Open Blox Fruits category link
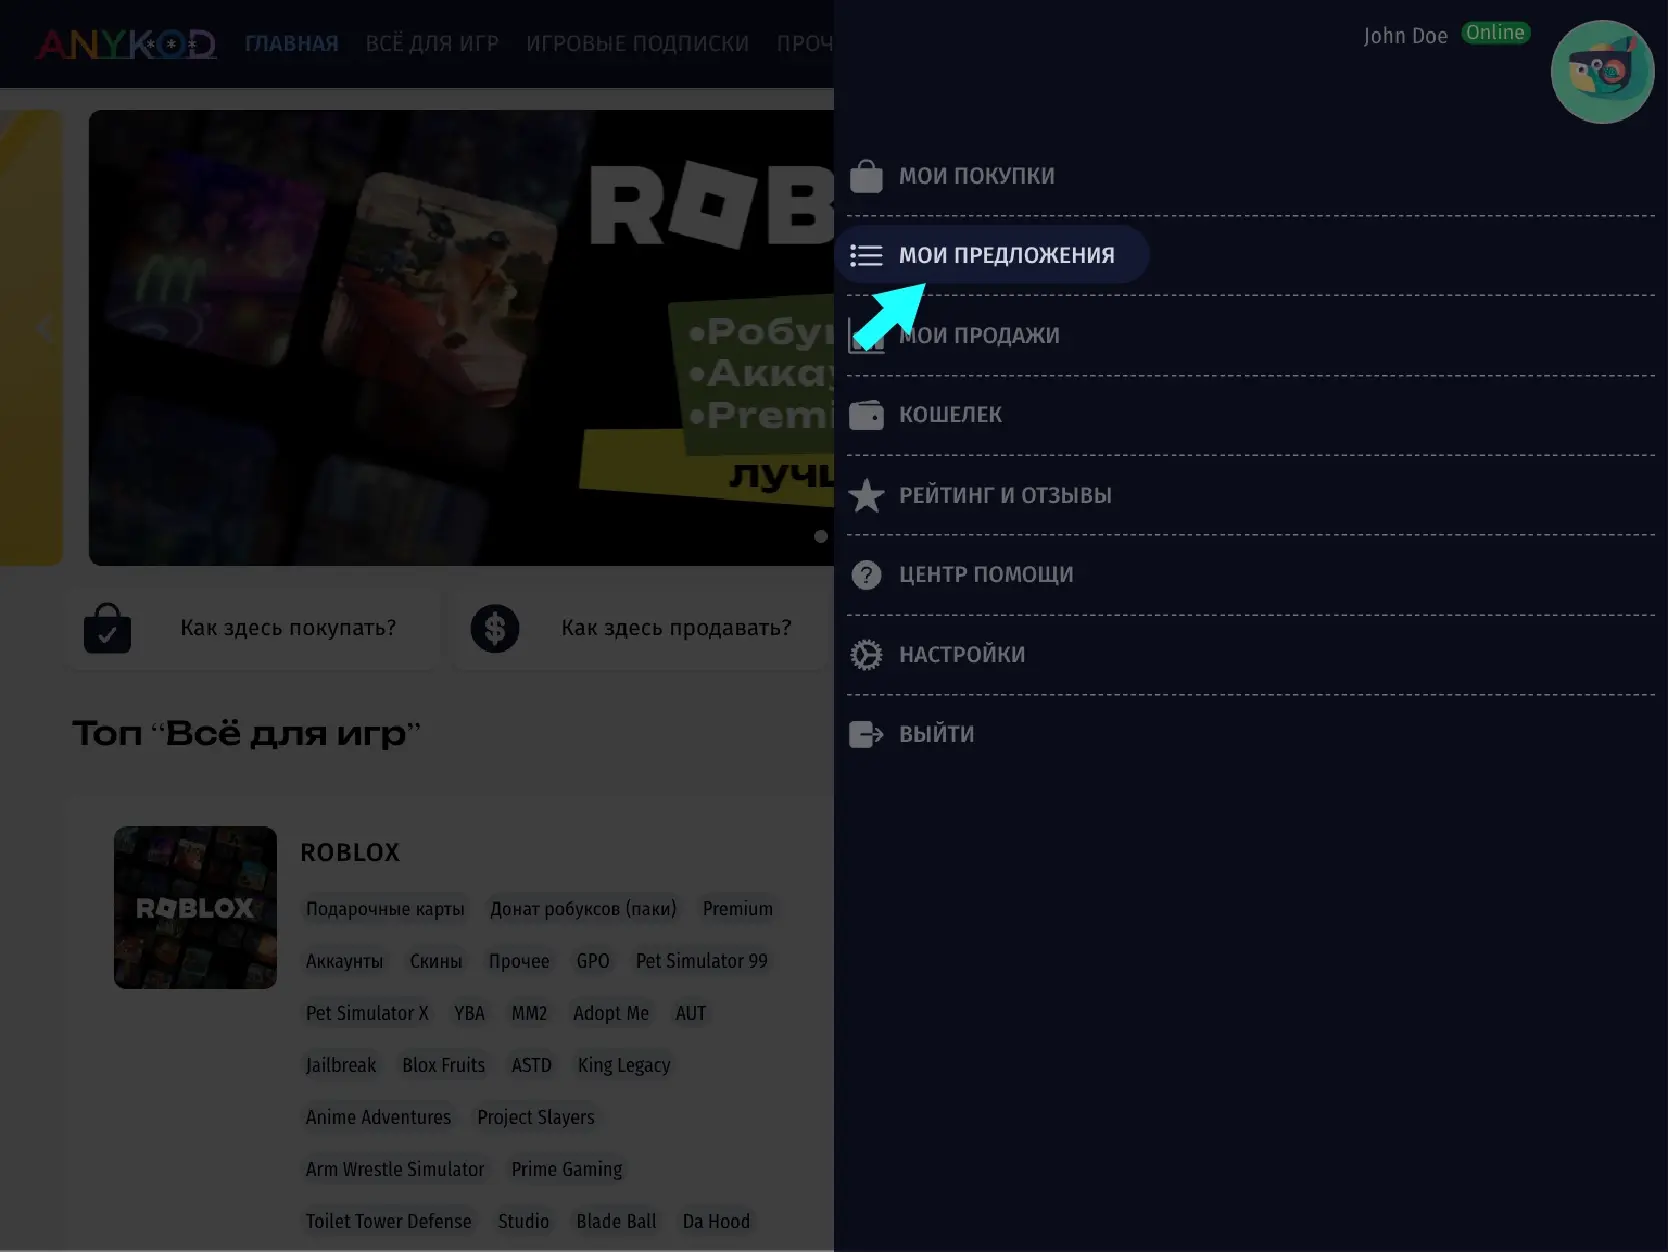The width and height of the screenshot is (1670, 1254). coord(444,1065)
